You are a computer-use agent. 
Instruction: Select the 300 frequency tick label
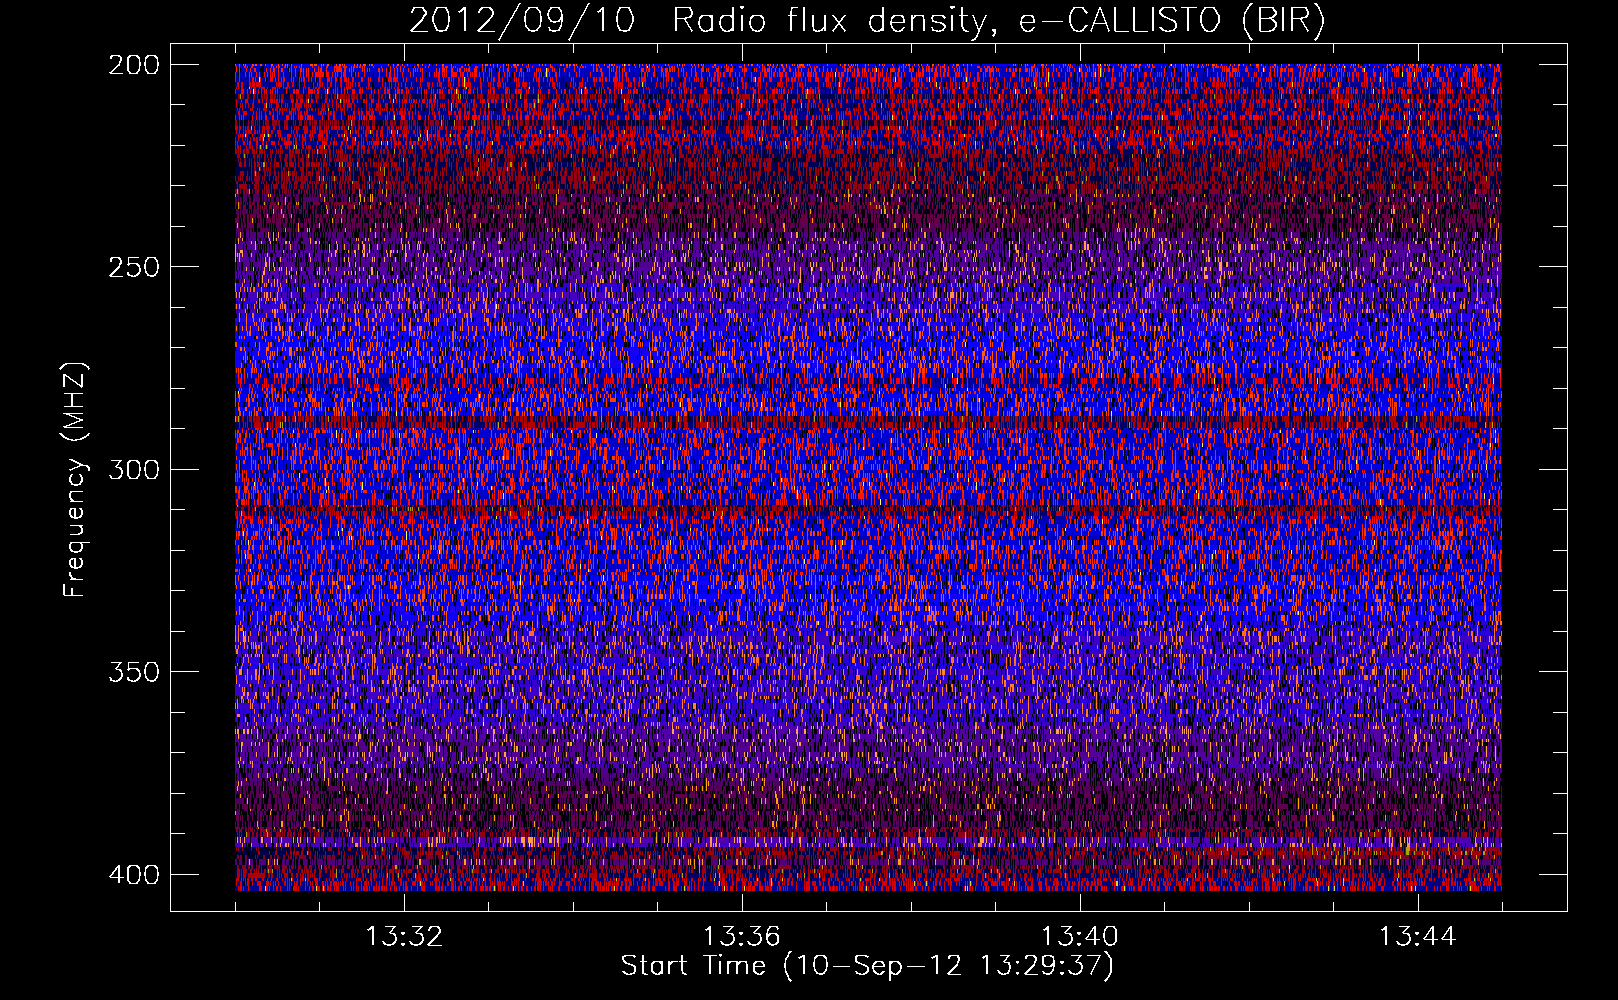click(133, 469)
